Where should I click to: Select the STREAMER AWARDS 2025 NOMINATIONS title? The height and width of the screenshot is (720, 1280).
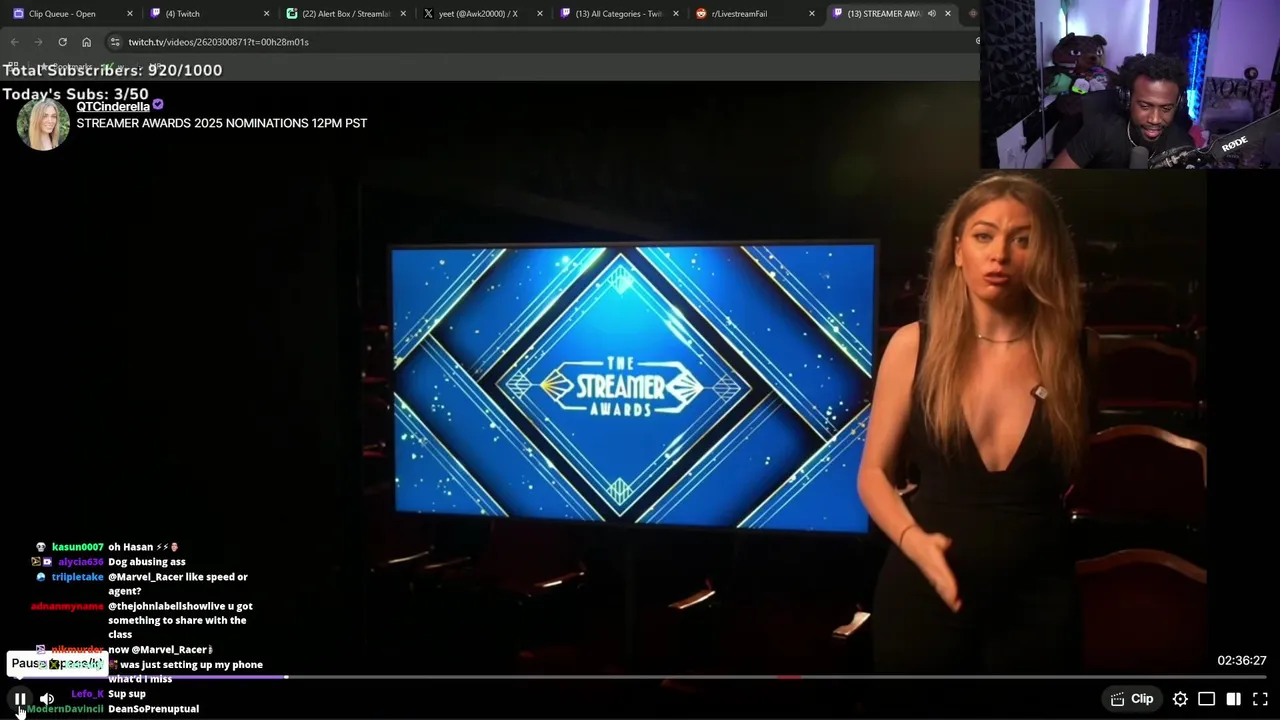(222, 123)
